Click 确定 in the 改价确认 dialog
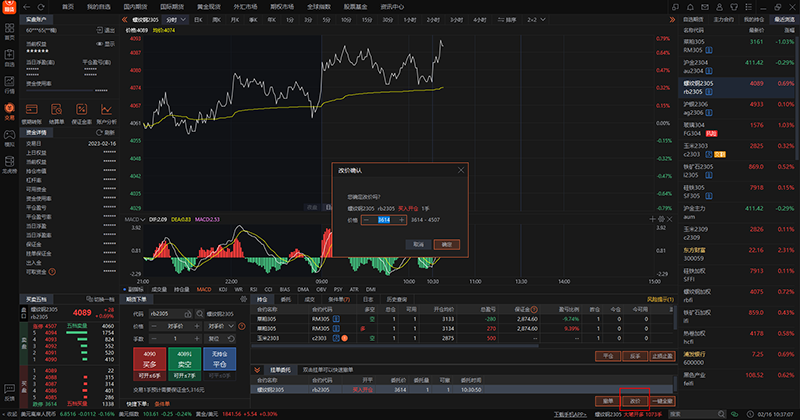The height and width of the screenshot is (420, 800). 448,243
